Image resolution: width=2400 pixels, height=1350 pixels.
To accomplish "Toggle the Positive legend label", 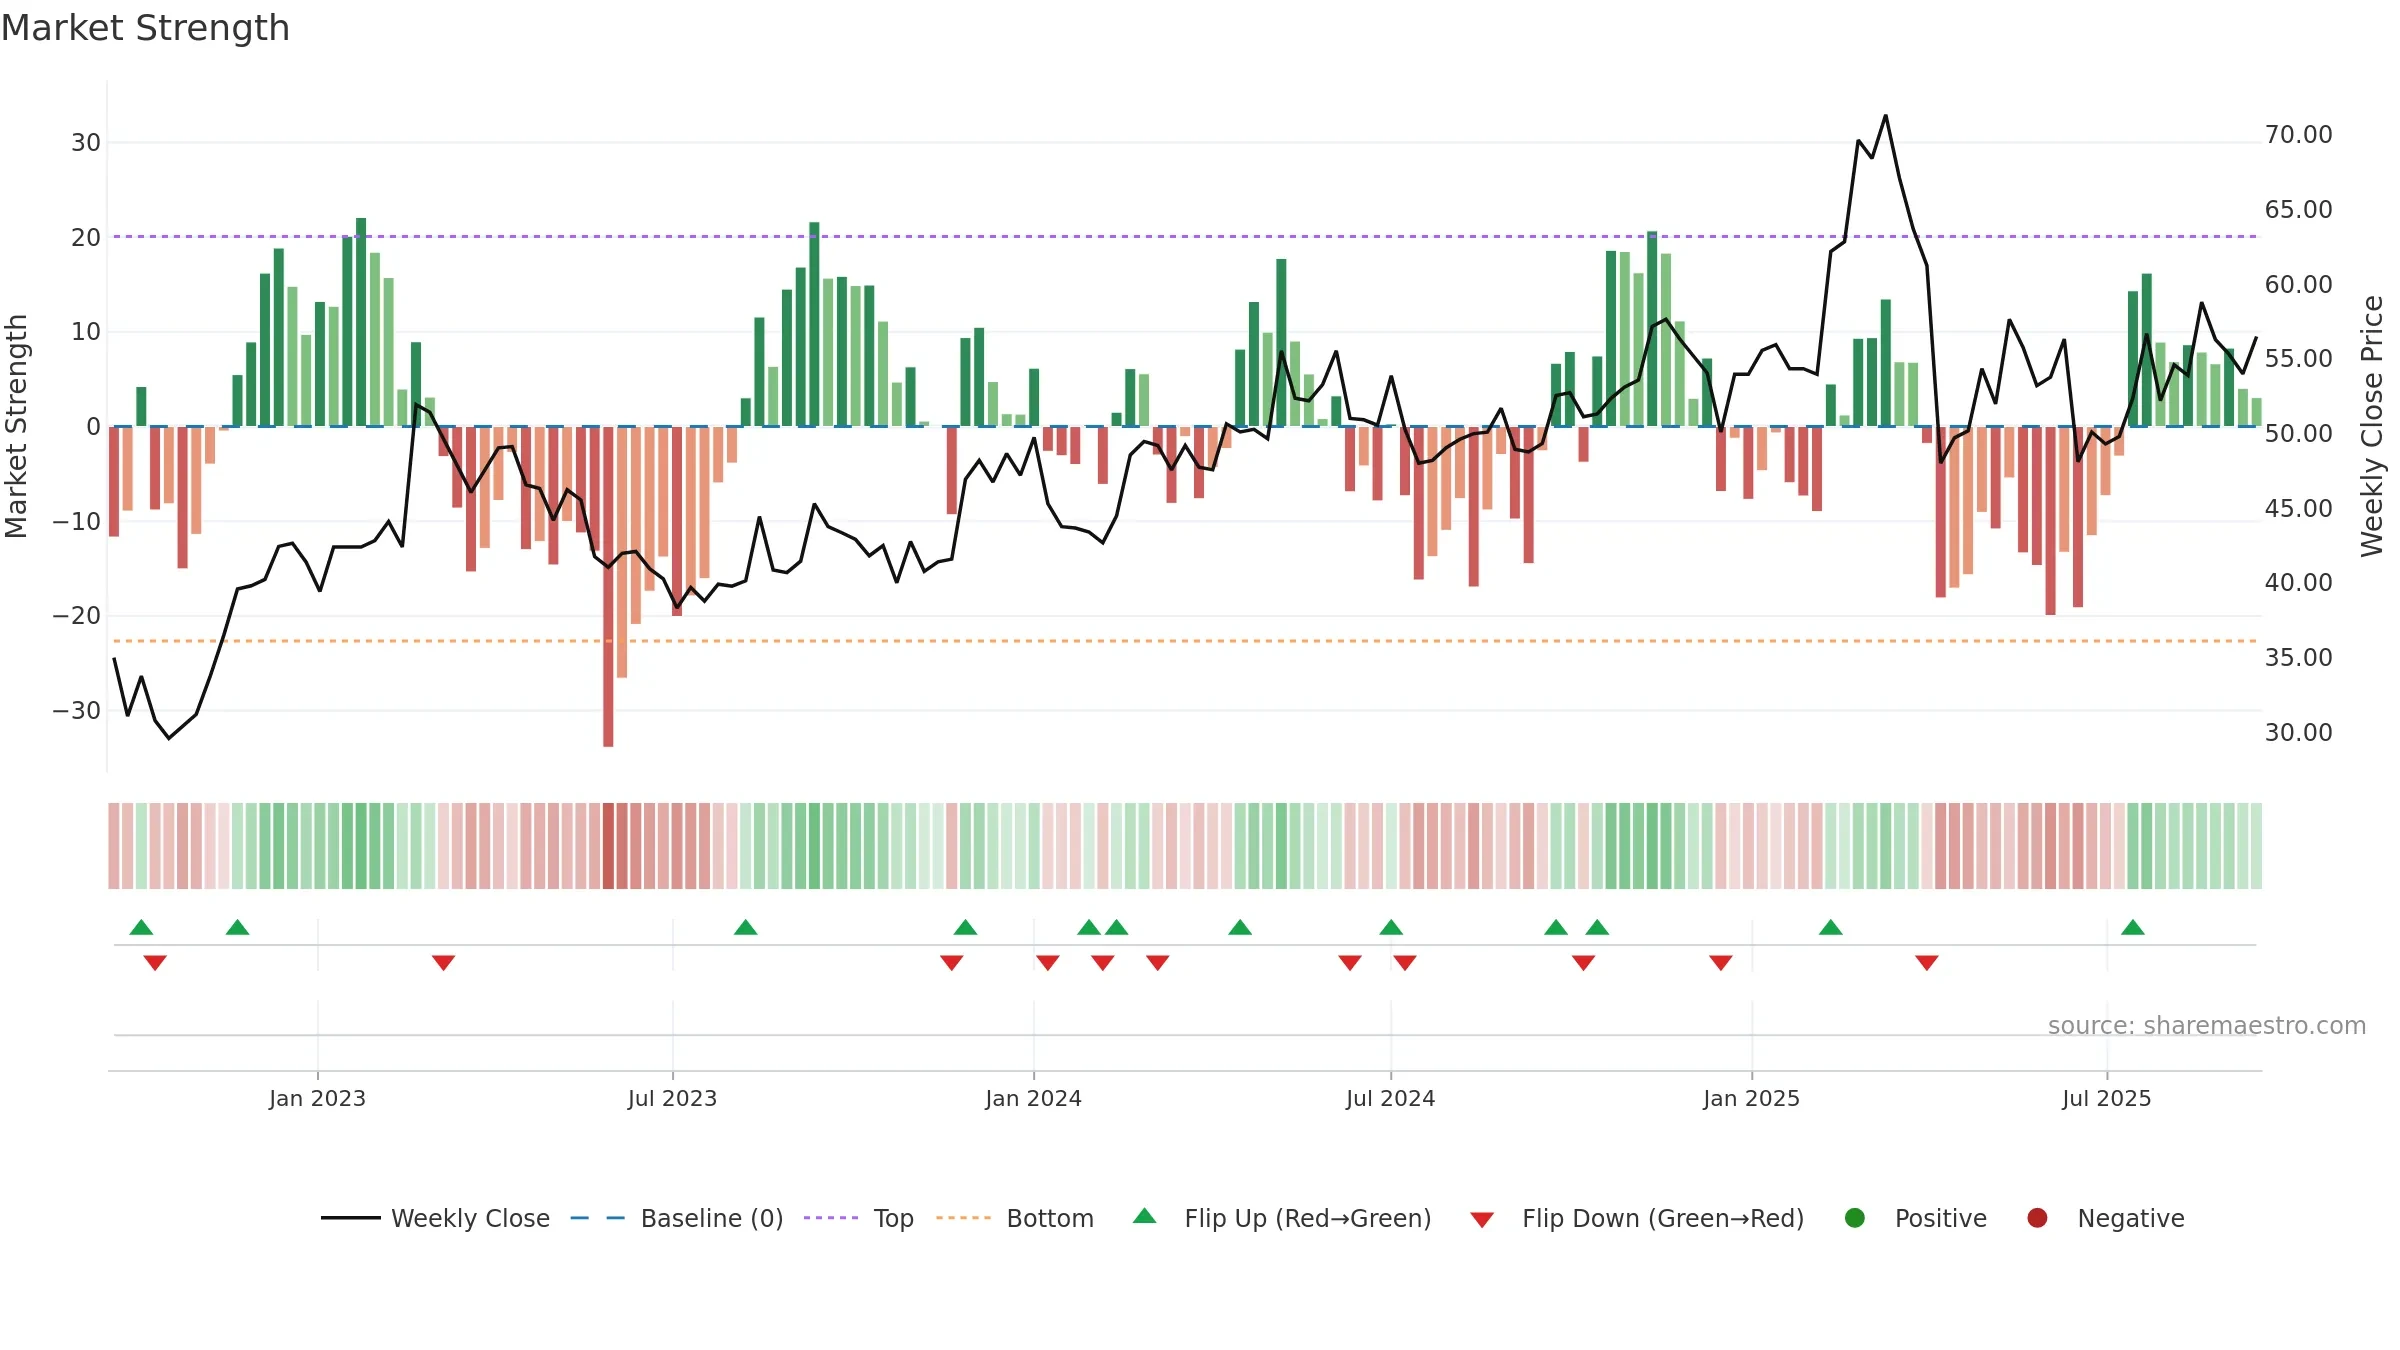I will pos(1941,1218).
